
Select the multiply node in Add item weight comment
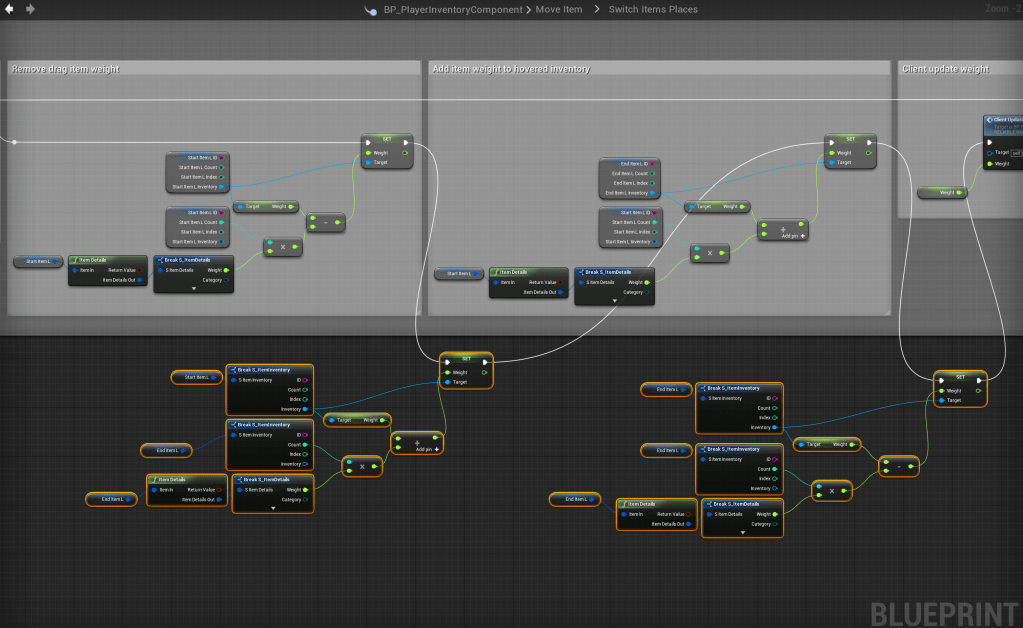pos(709,254)
